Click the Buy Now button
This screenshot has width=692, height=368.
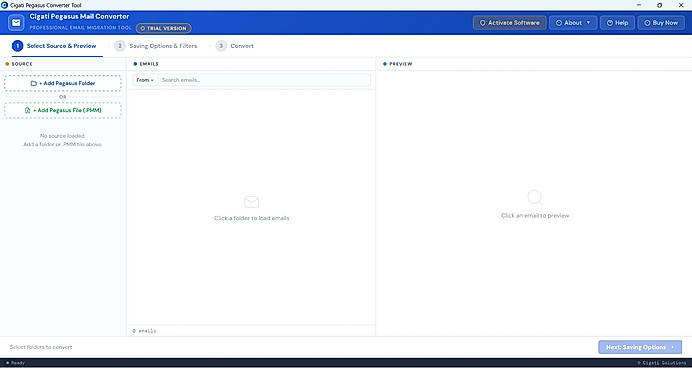point(661,23)
